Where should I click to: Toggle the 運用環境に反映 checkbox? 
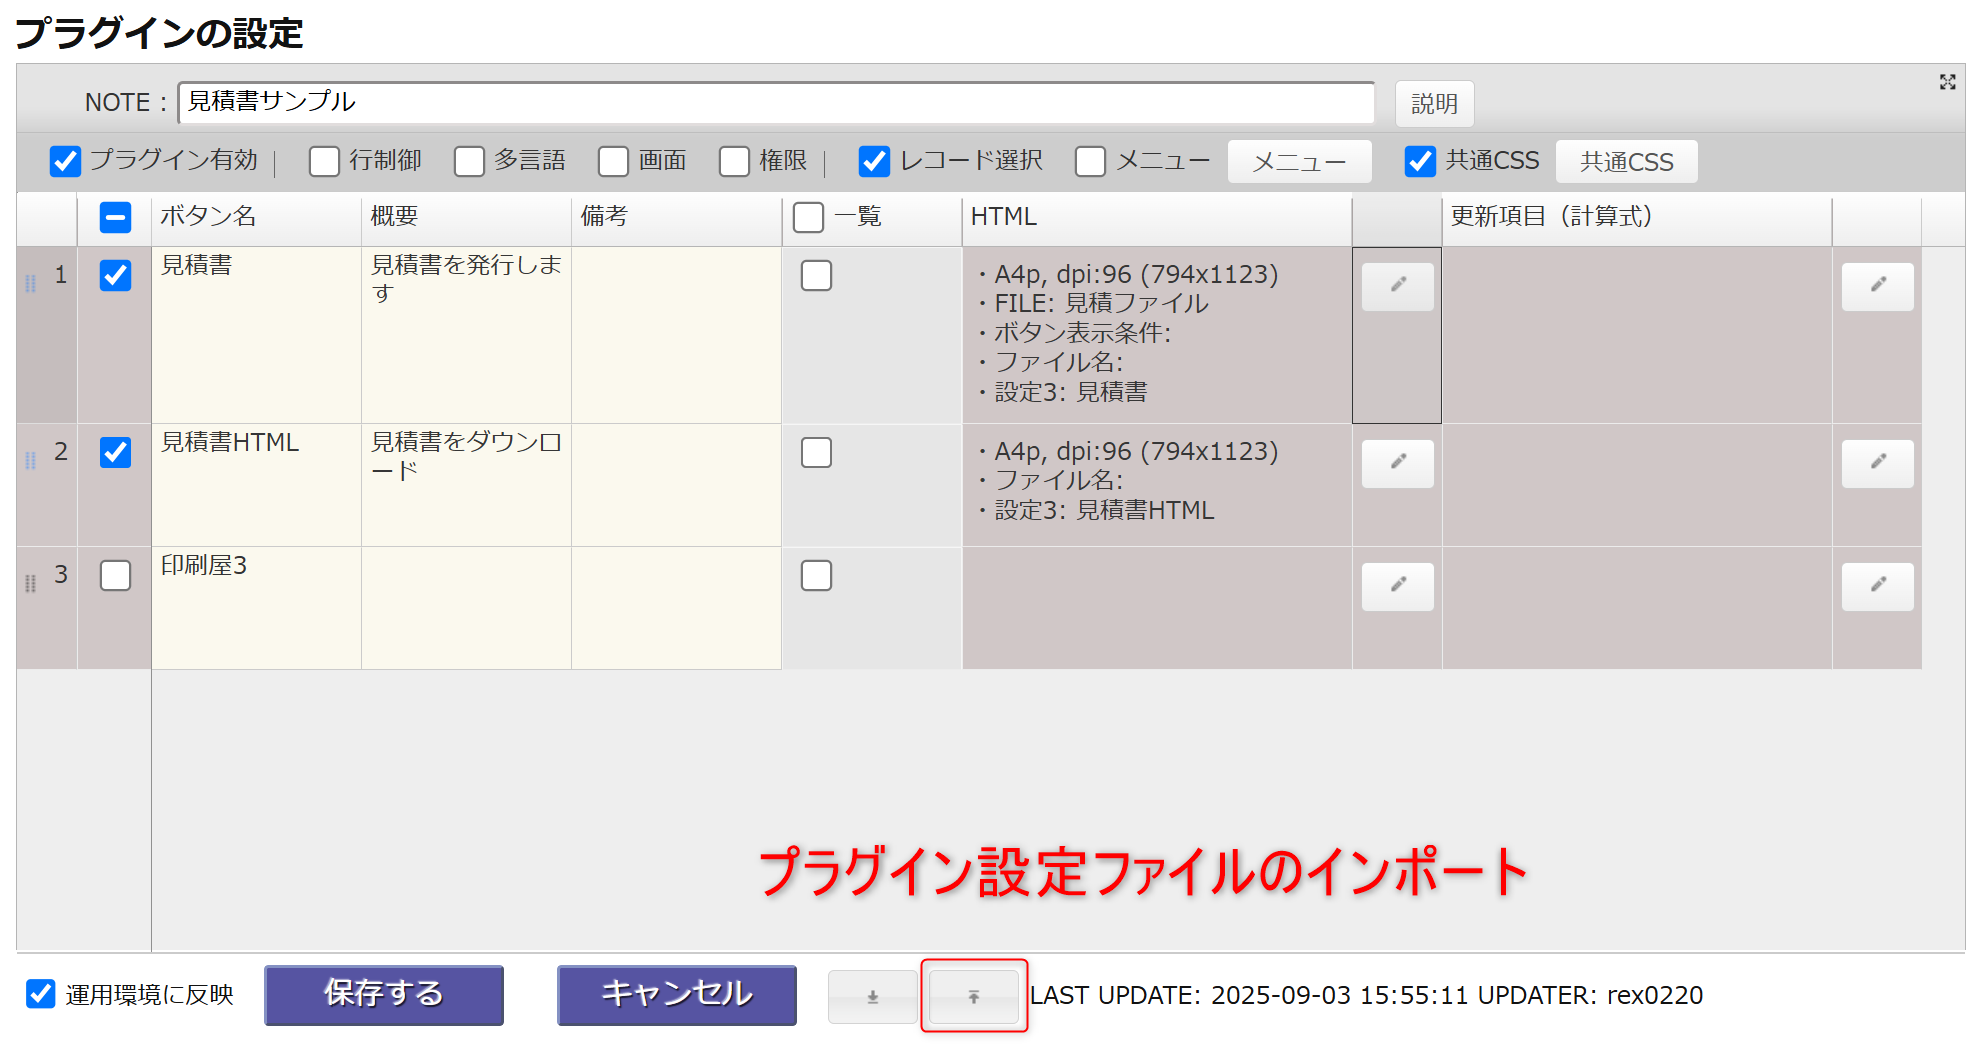coord(41,994)
